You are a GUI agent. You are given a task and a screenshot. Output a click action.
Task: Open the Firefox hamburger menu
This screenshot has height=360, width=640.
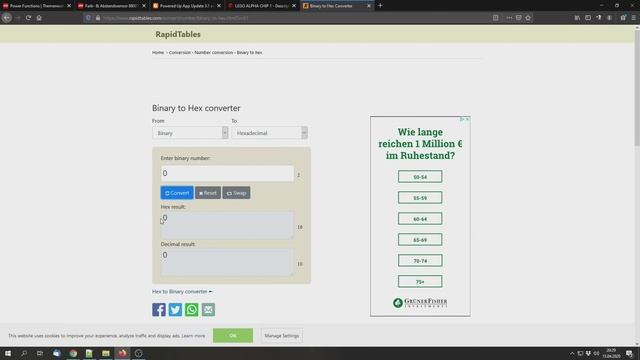point(633,18)
